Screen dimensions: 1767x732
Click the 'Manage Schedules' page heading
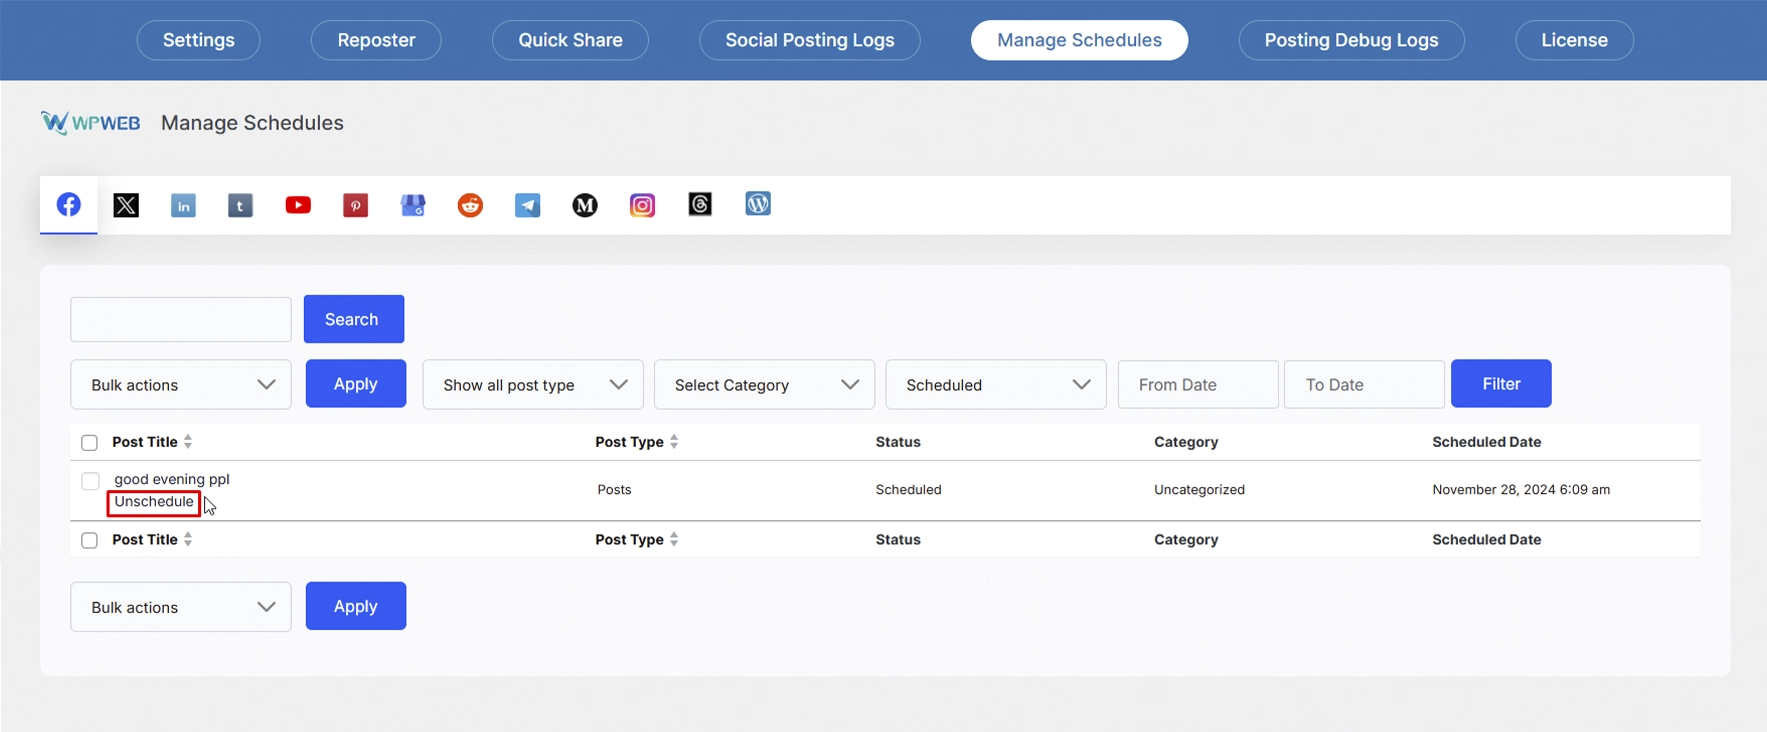pyautogui.click(x=252, y=123)
